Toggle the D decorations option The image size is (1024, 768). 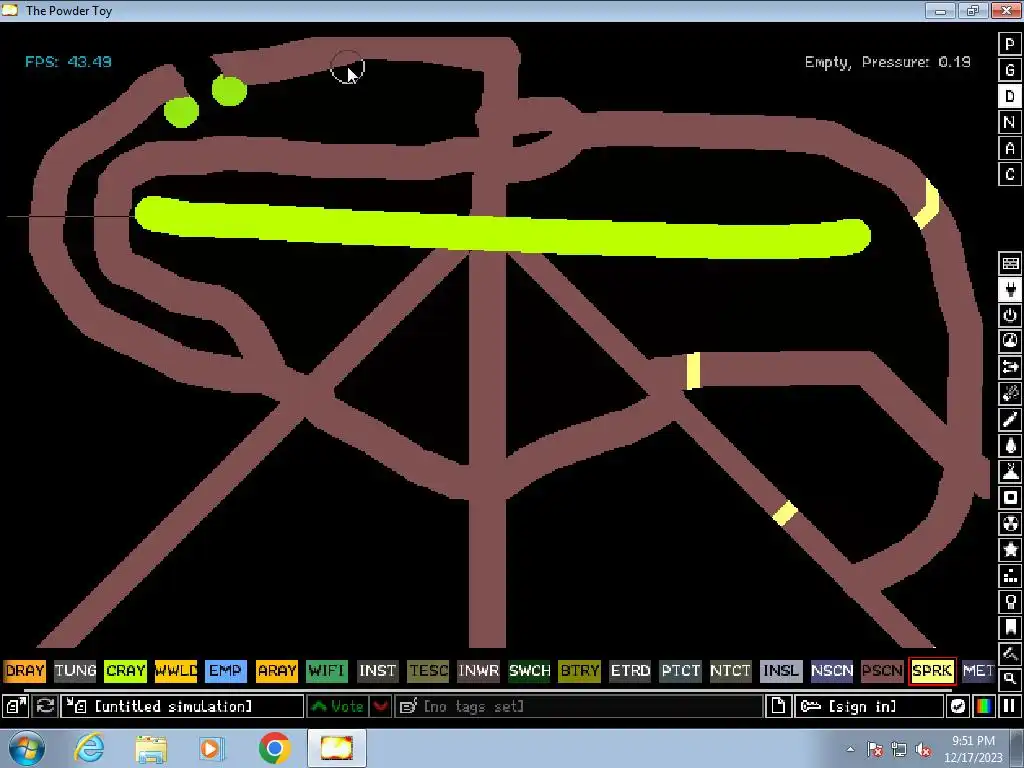(x=1010, y=96)
